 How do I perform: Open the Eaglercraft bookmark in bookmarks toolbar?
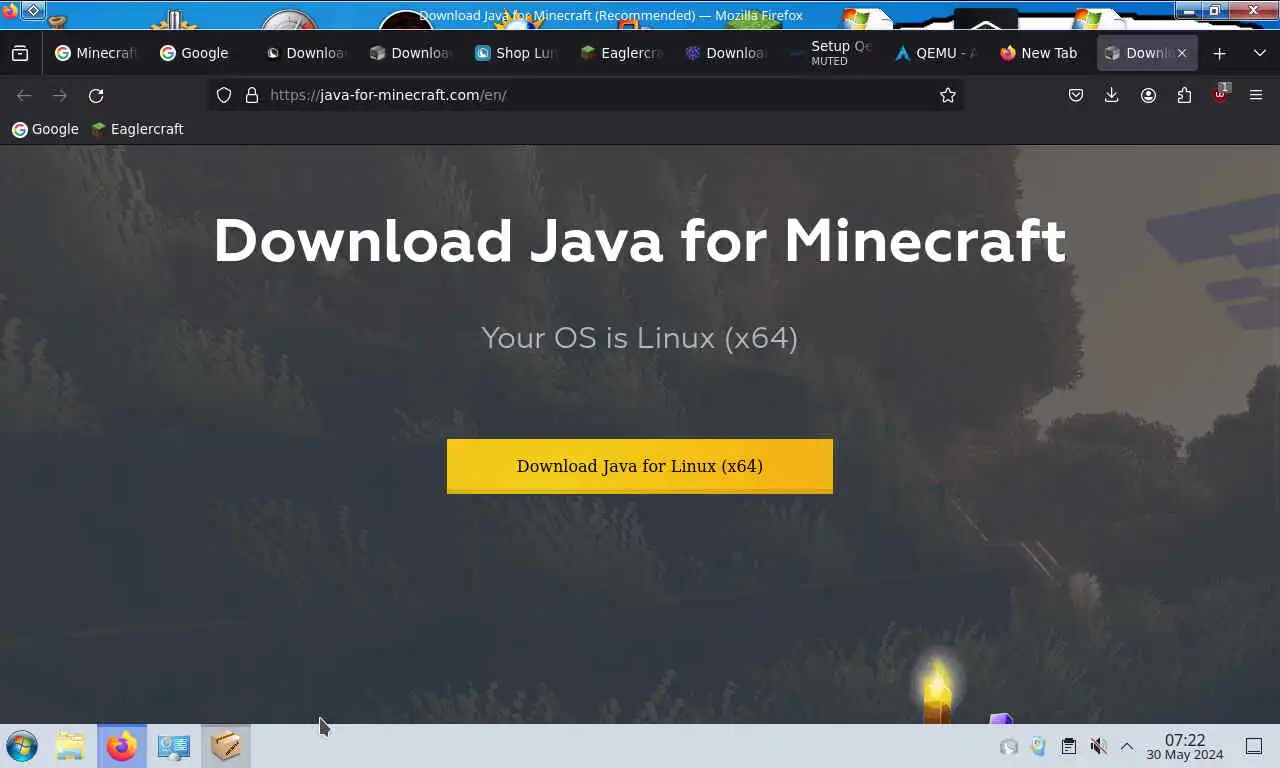coord(137,129)
